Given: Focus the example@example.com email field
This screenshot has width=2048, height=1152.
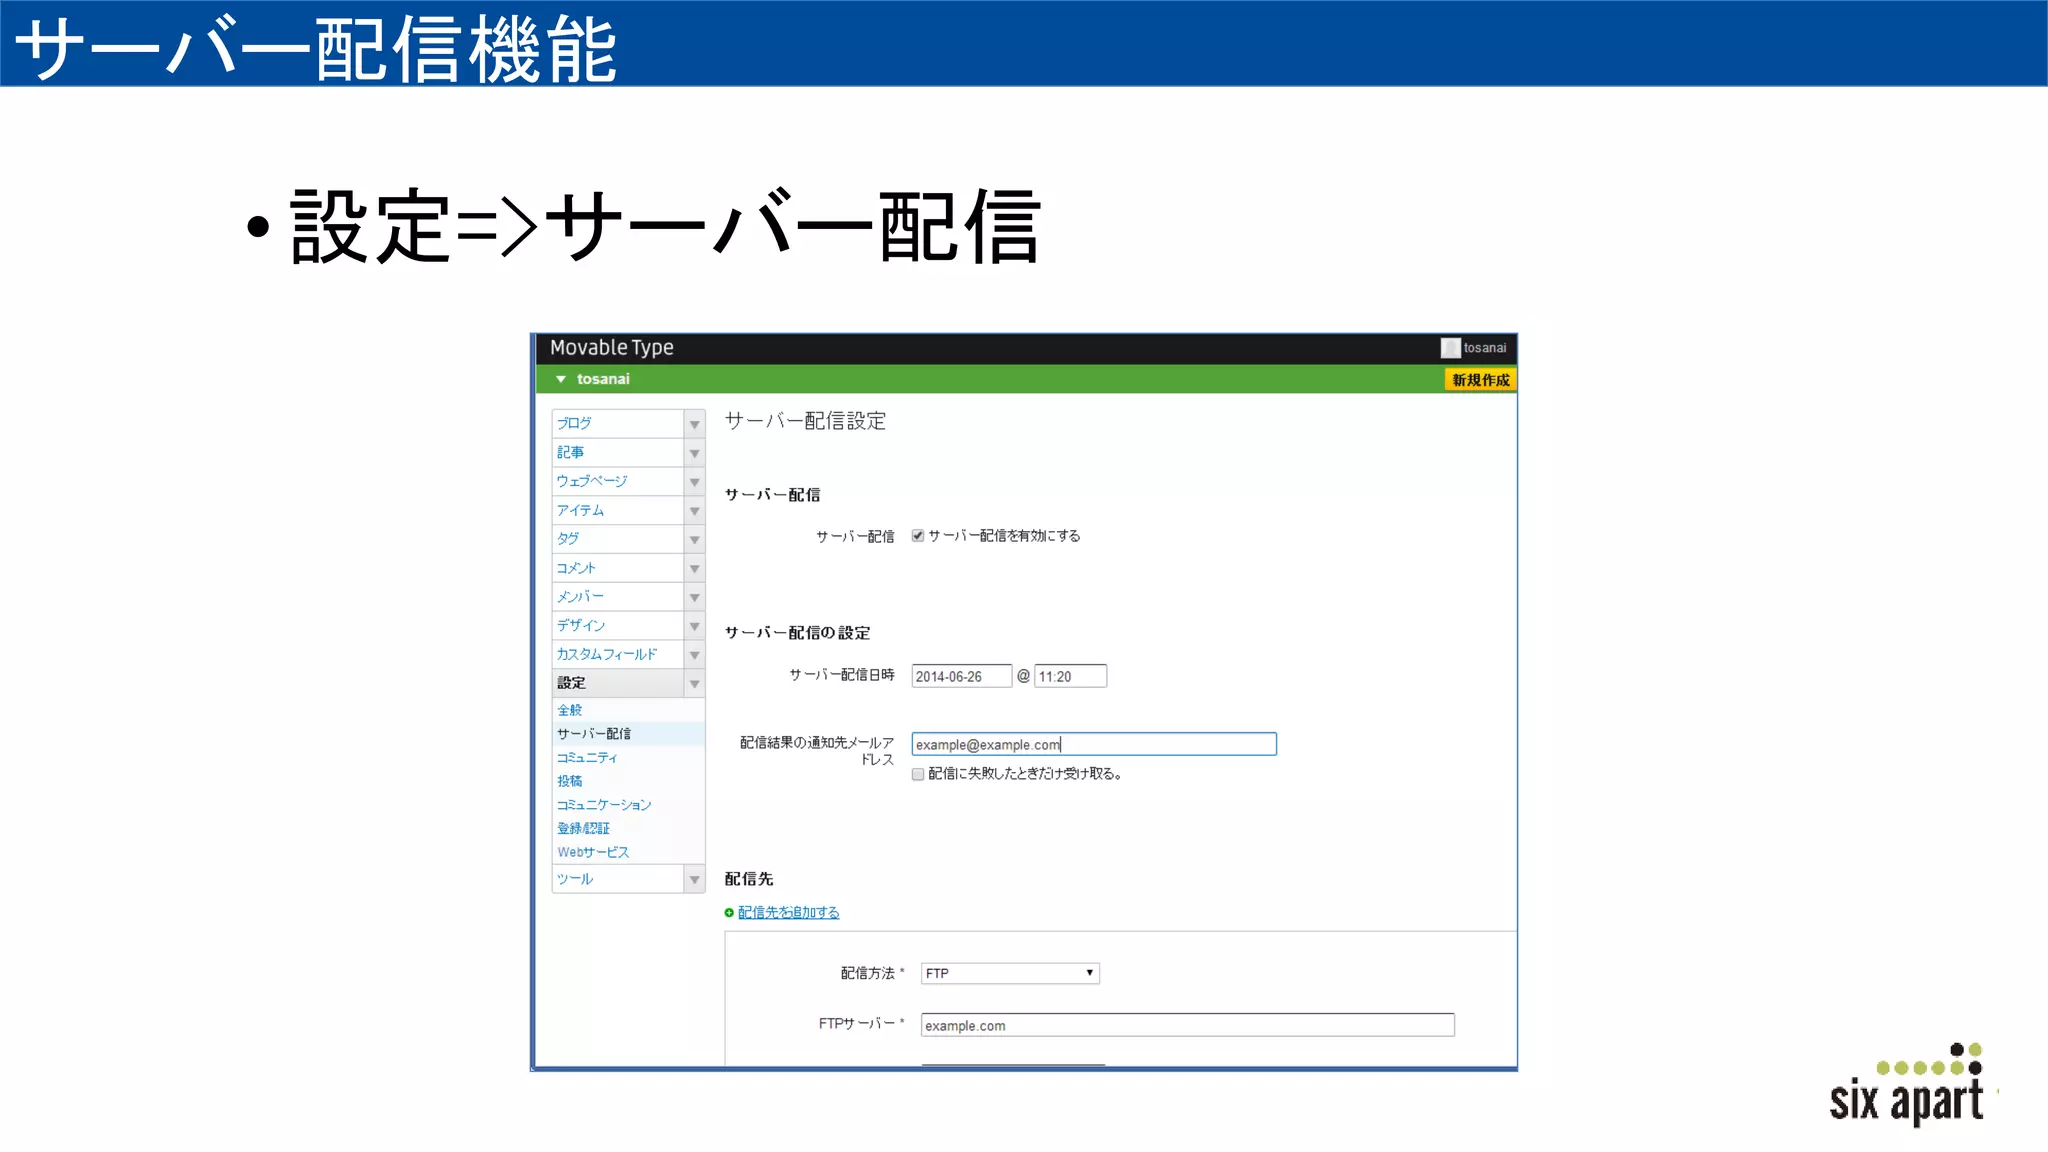Looking at the screenshot, I should point(1094,744).
